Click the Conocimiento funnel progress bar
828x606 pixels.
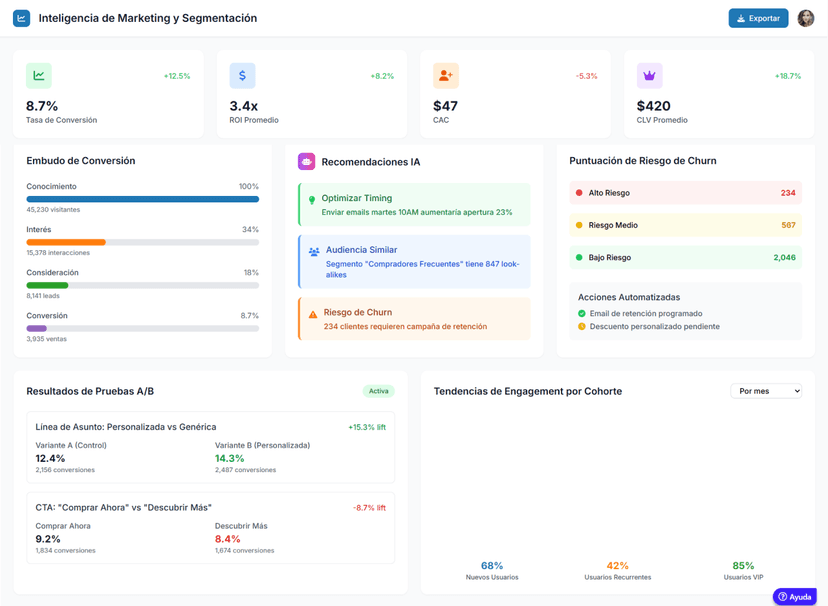(x=143, y=199)
